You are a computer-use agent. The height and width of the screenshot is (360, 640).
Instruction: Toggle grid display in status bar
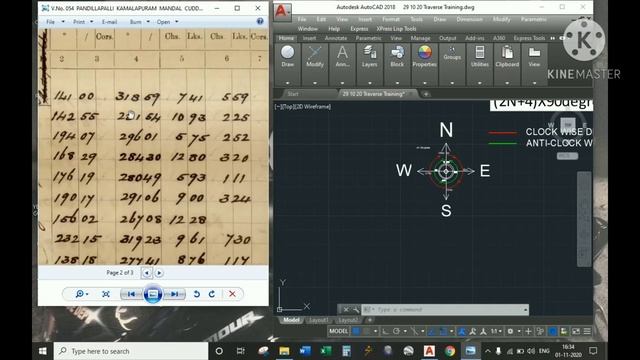[356, 331]
